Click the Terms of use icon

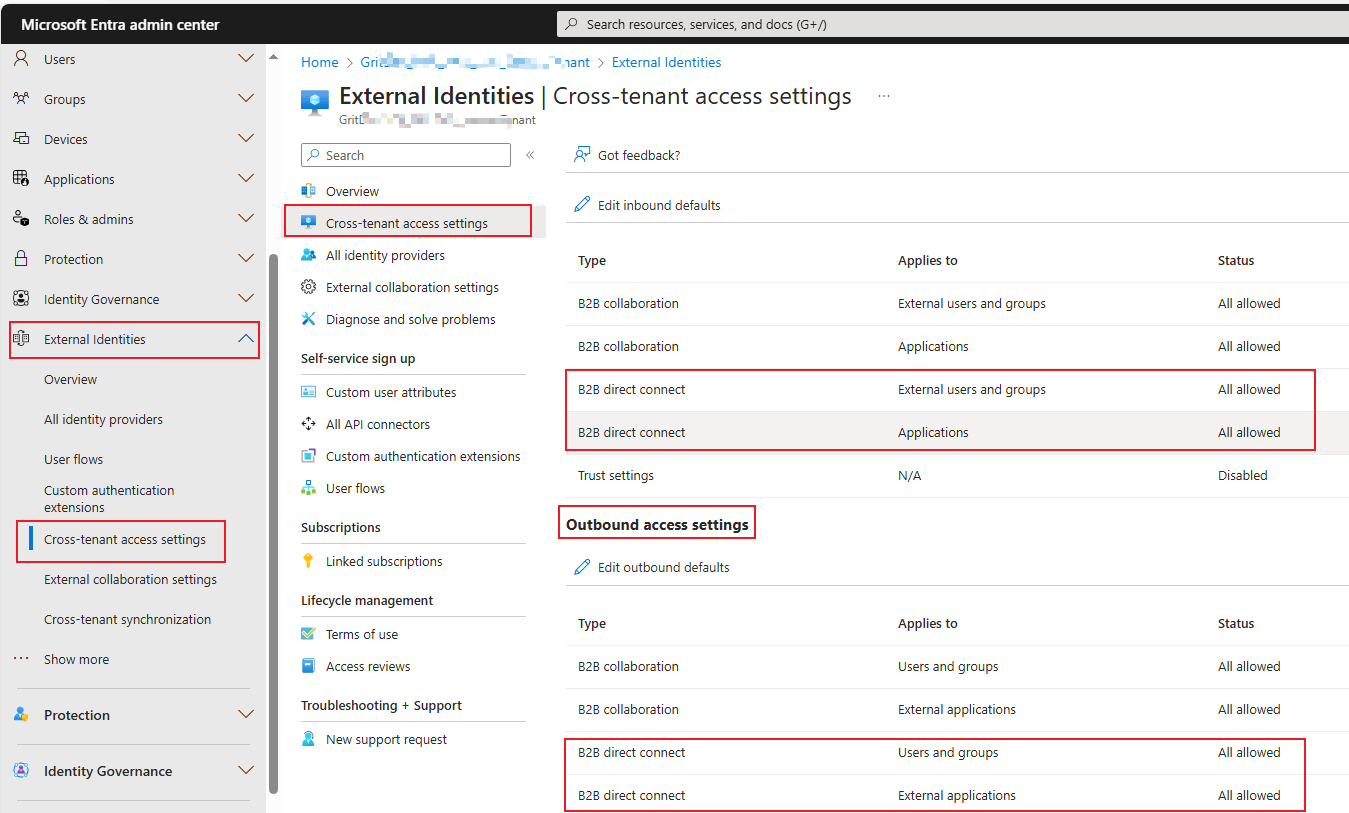[x=309, y=634]
